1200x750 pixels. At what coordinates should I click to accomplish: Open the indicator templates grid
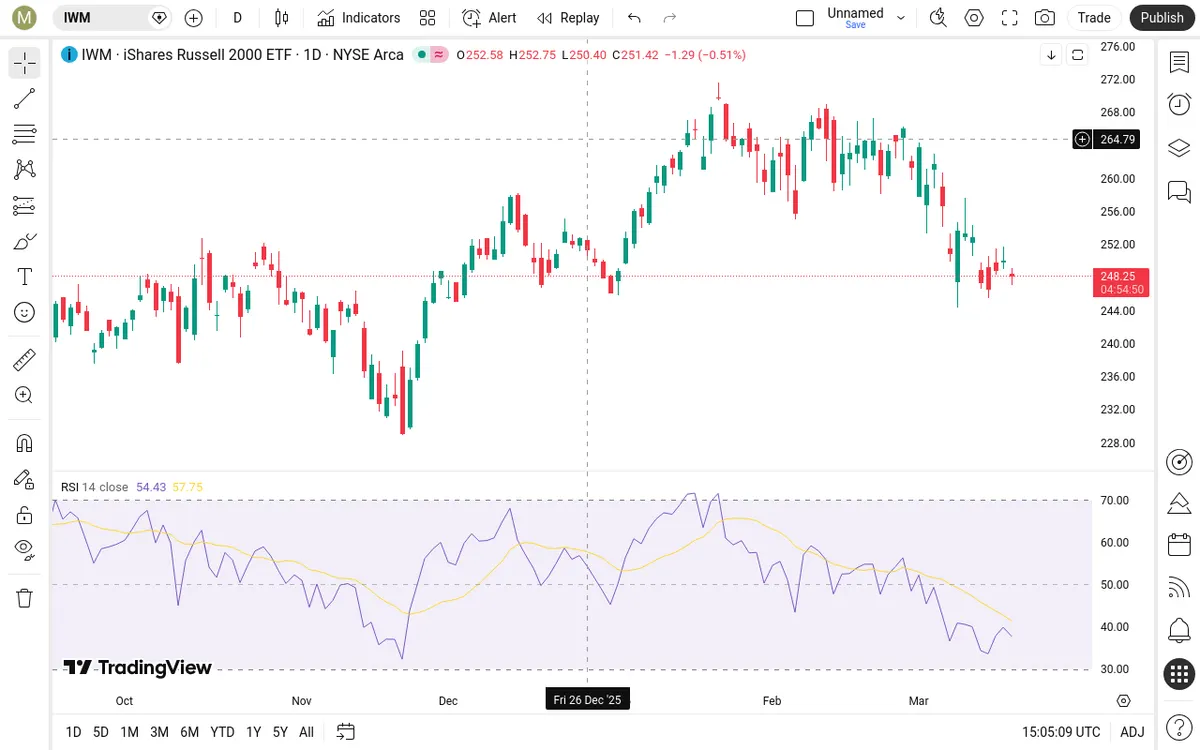coord(428,18)
